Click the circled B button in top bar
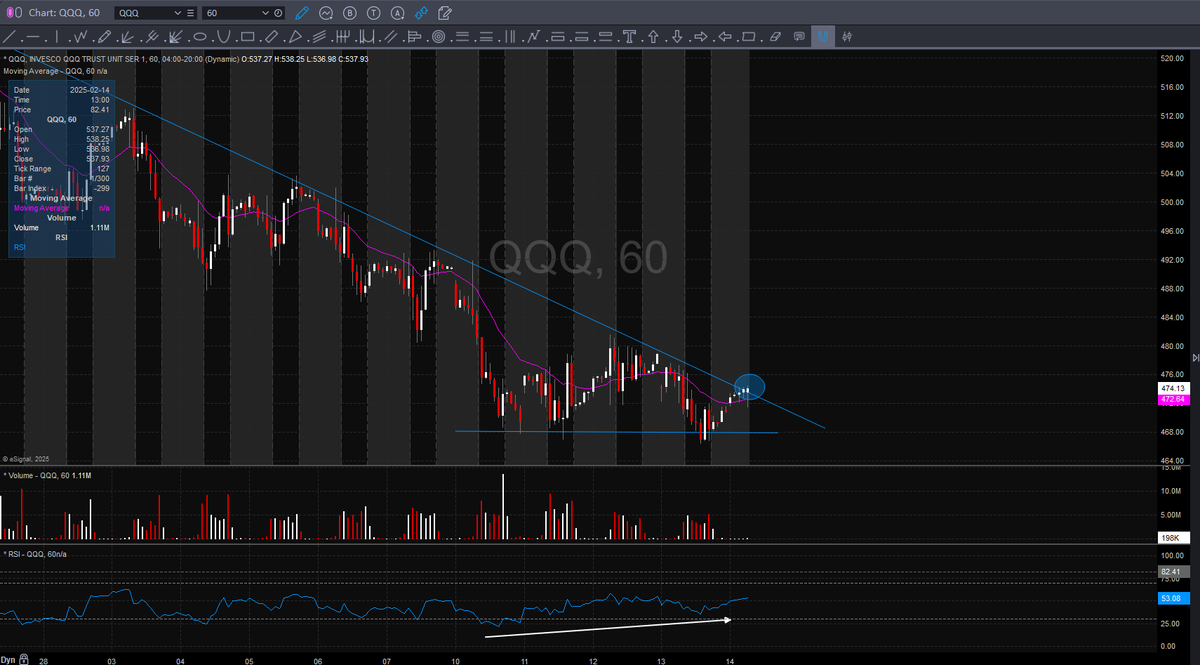The height and width of the screenshot is (665, 1200). (350, 13)
